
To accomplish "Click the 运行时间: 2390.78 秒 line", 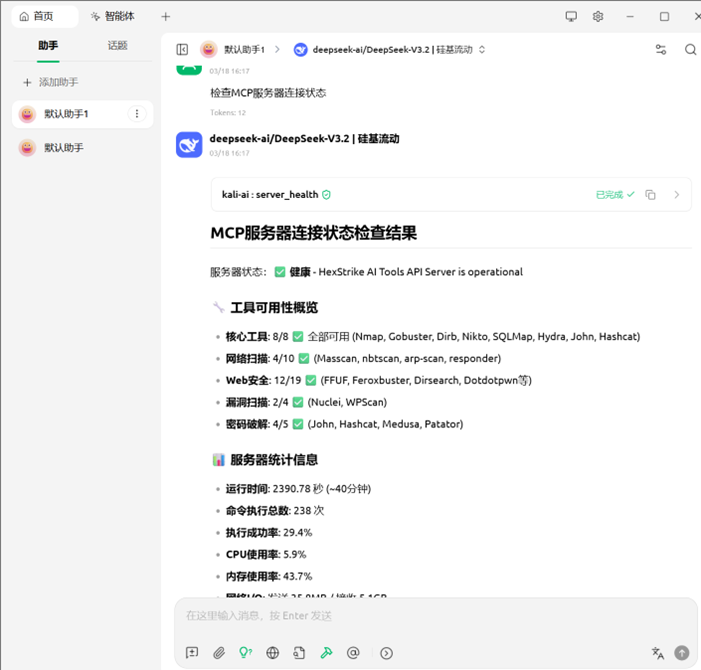I will click(298, 489).
